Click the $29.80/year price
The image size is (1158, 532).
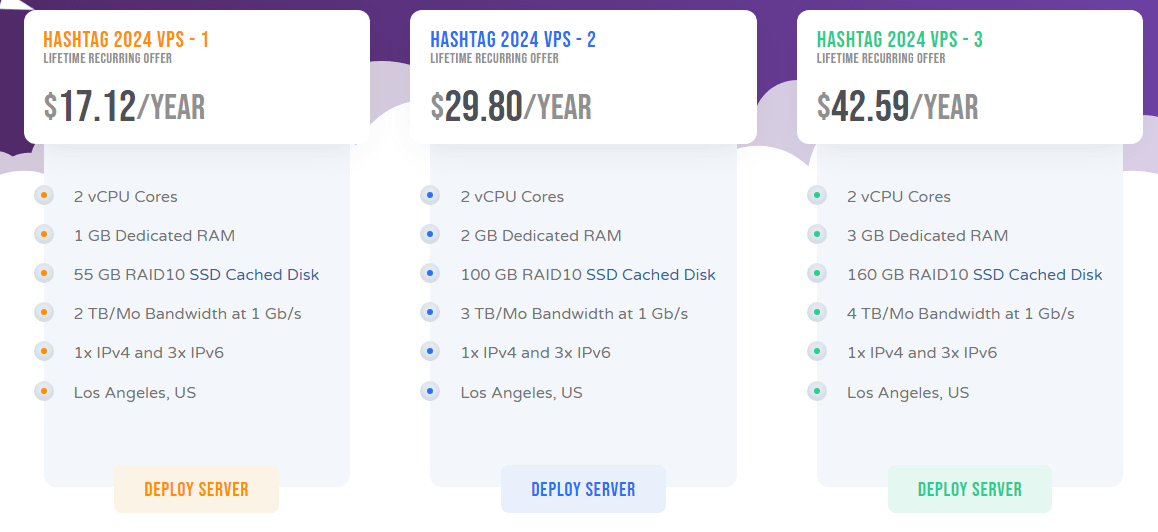[511, 106]
